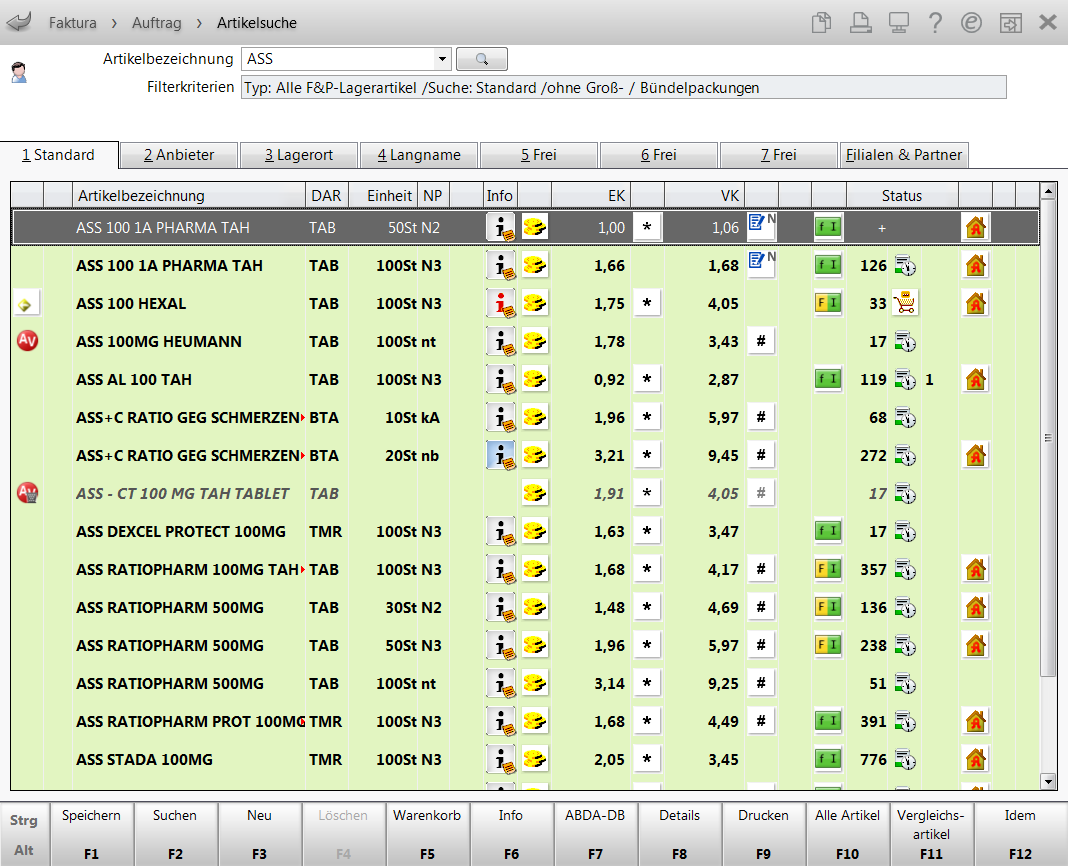Click asterisk box in ASS STADA 100MG row
Screen dimensions: 1068x866
(647, 759)
